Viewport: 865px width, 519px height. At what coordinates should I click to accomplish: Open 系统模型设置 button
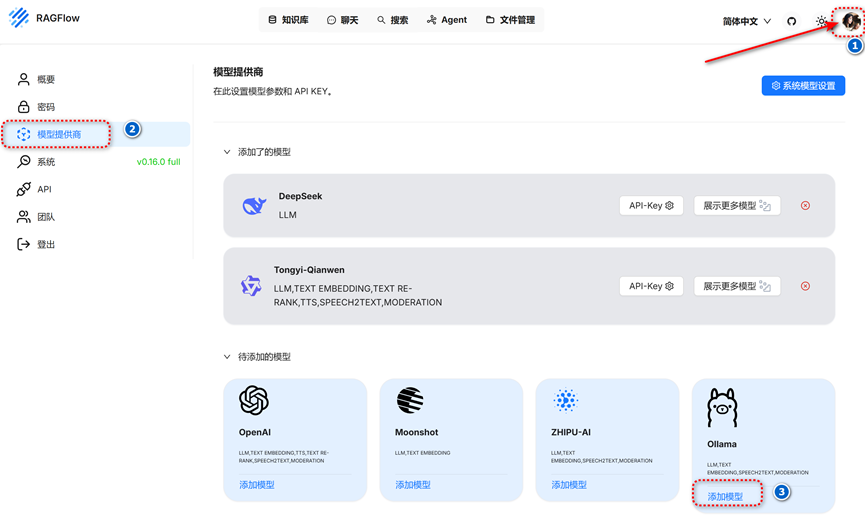(803, 85)
